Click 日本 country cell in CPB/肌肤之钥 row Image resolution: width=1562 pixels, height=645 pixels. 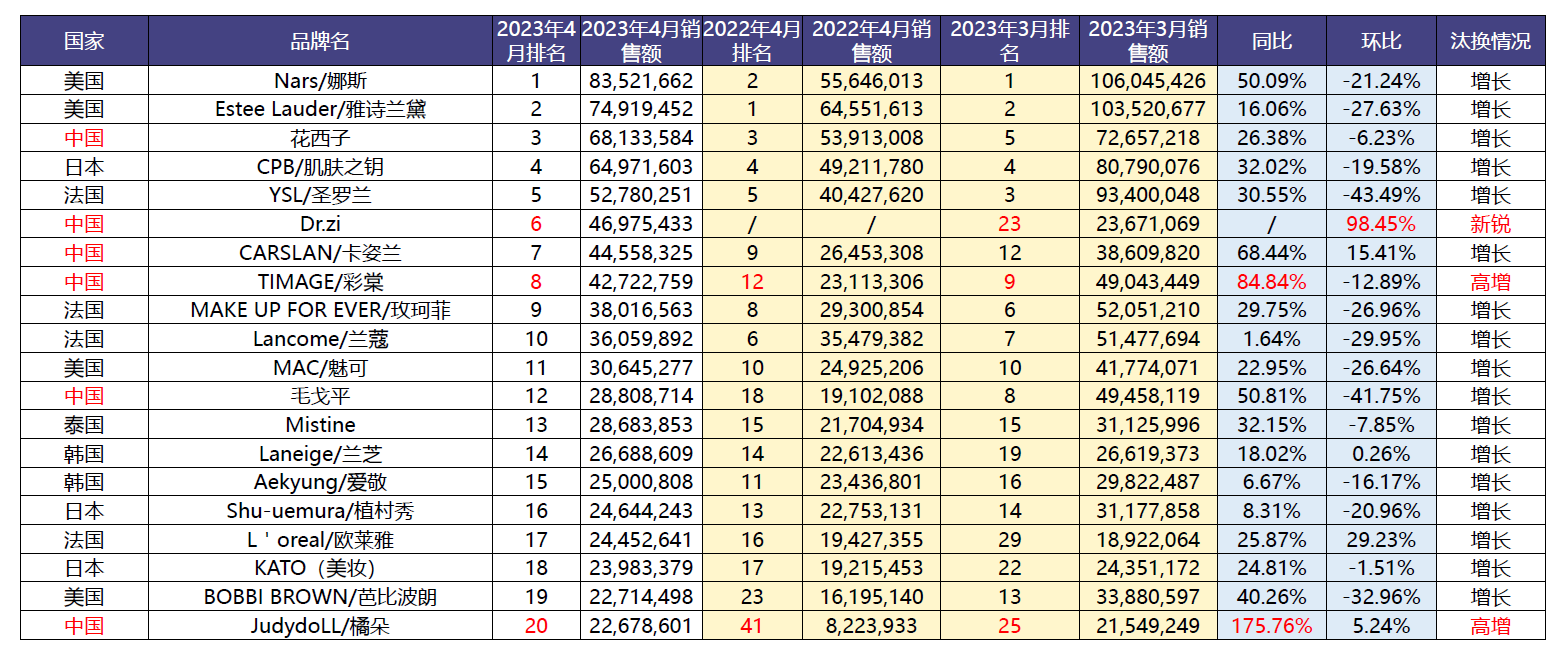(x=84, y=167)
